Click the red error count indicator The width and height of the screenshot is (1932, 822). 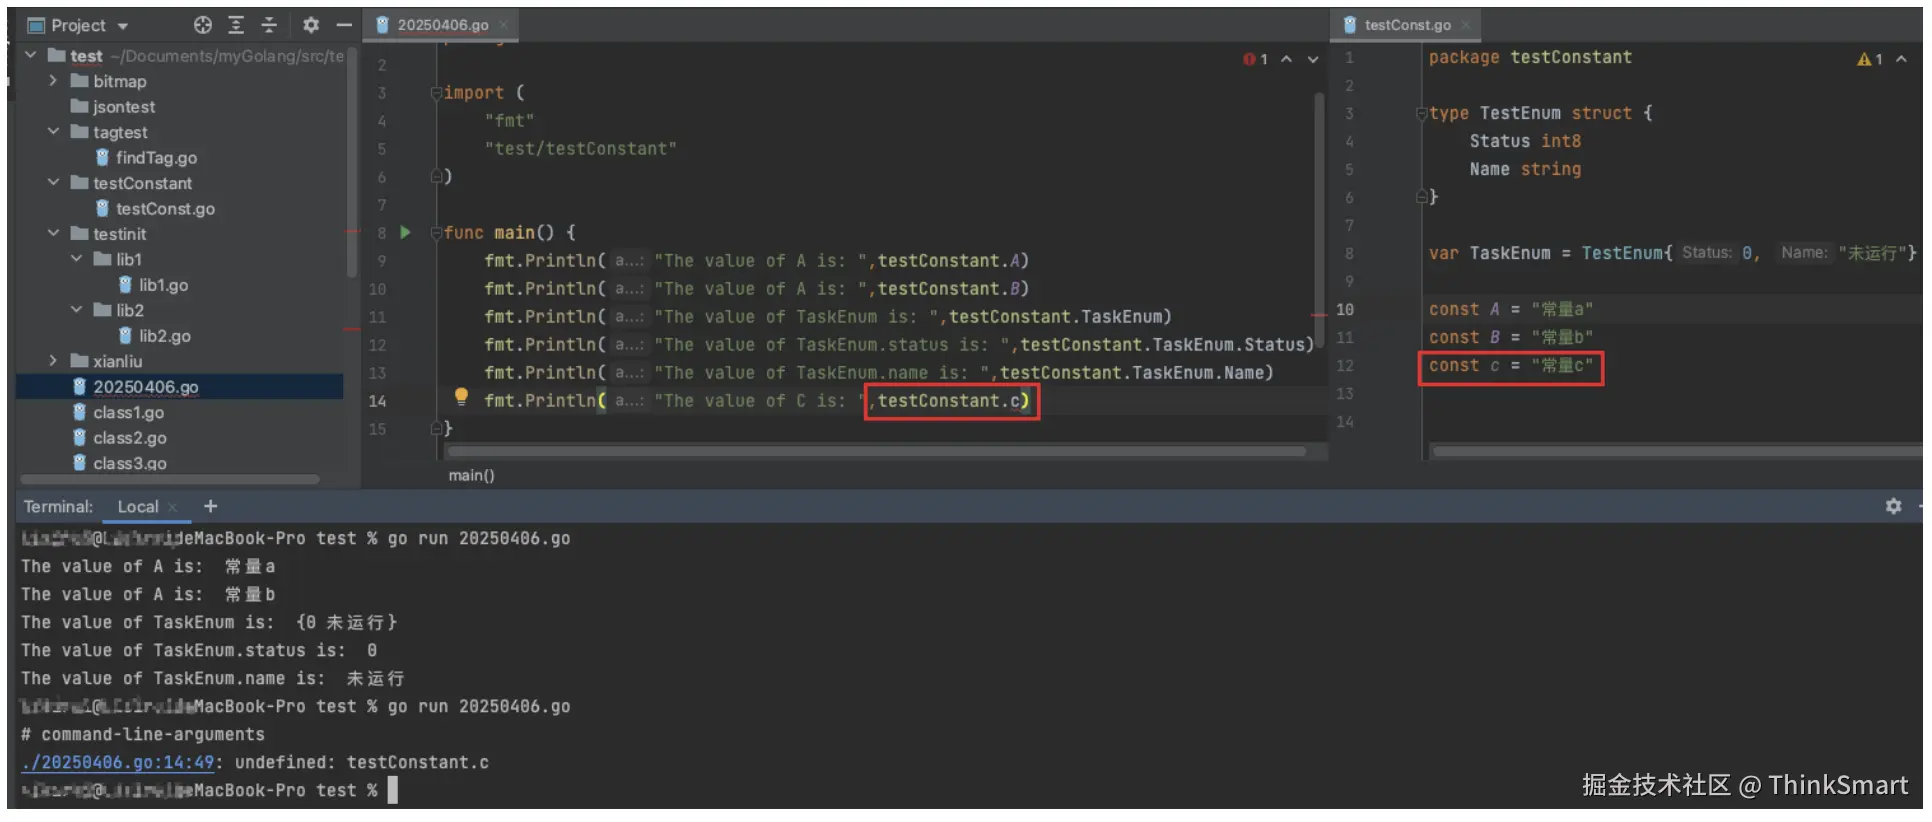(x=1256, y=59)
